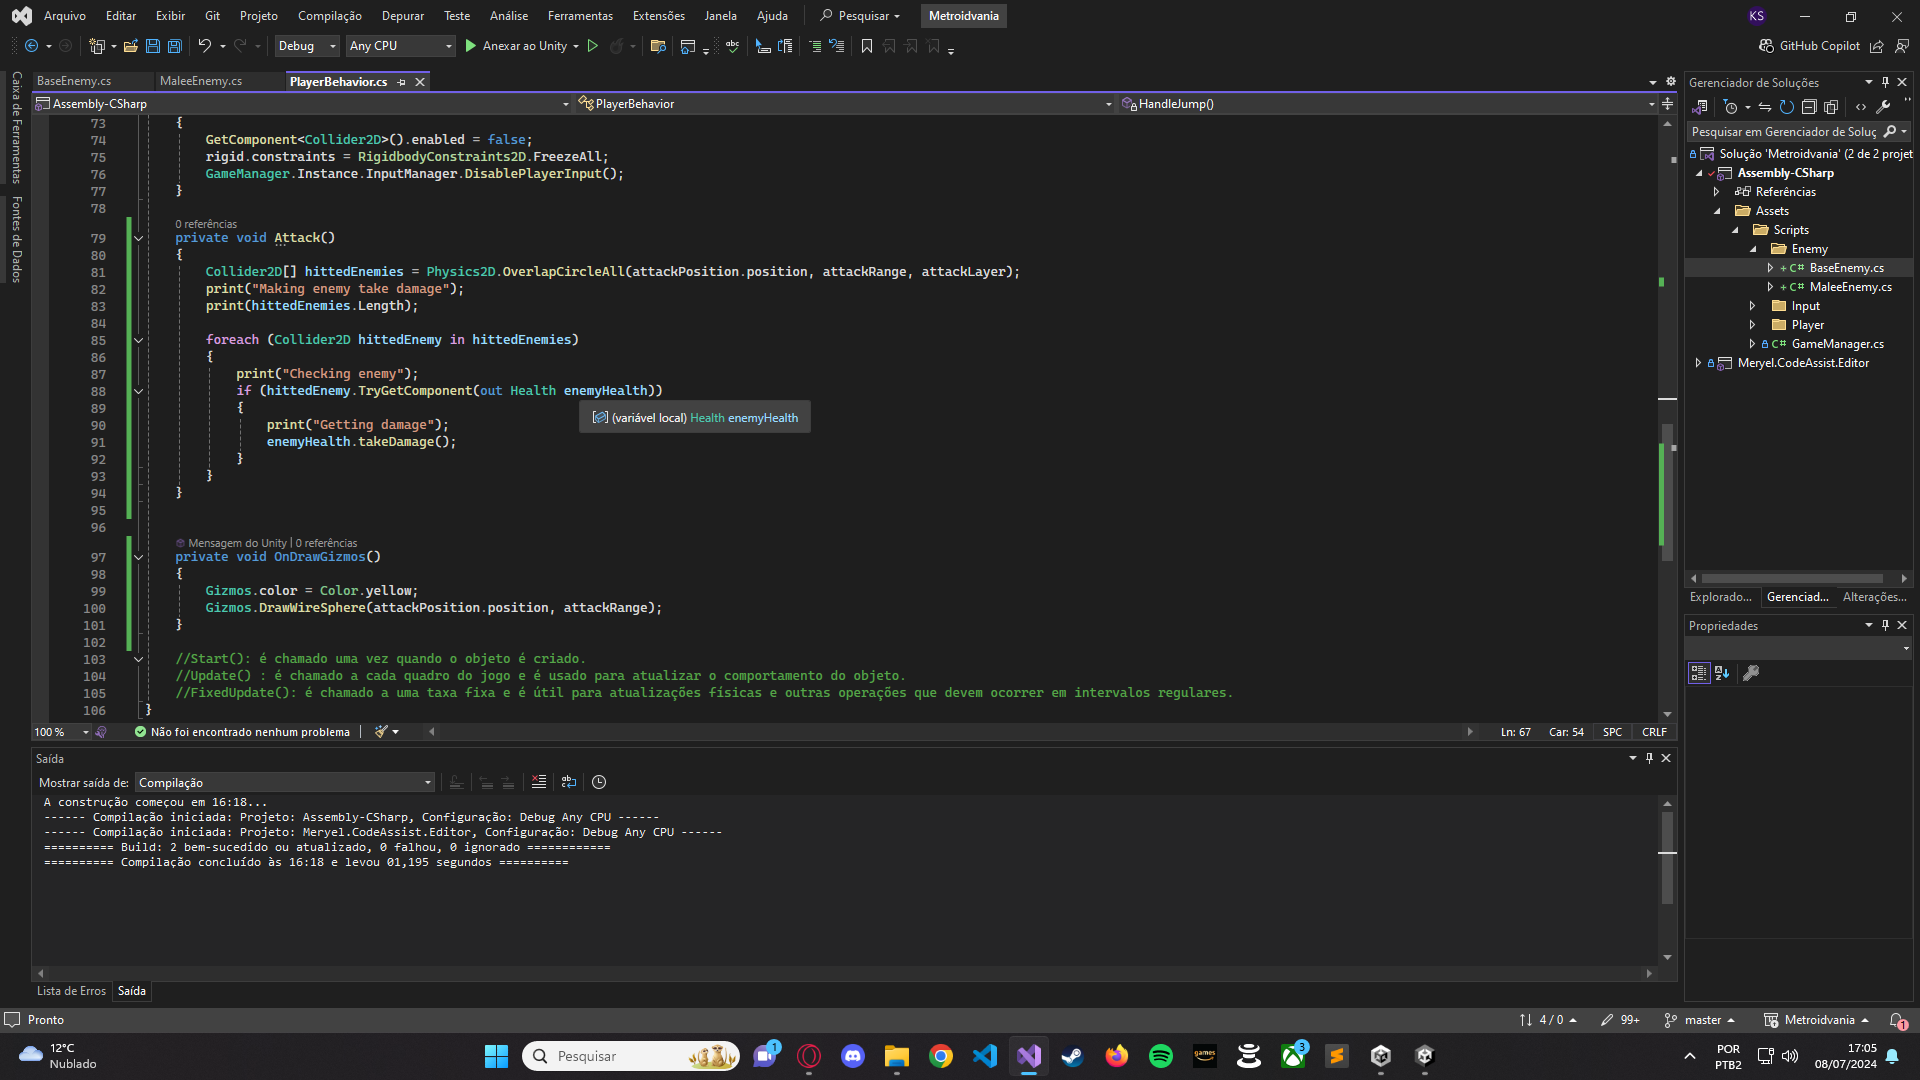This screenshot has height=1080, width=1920.
Task: Undo the last action
Action: click(x=204, y=46)
